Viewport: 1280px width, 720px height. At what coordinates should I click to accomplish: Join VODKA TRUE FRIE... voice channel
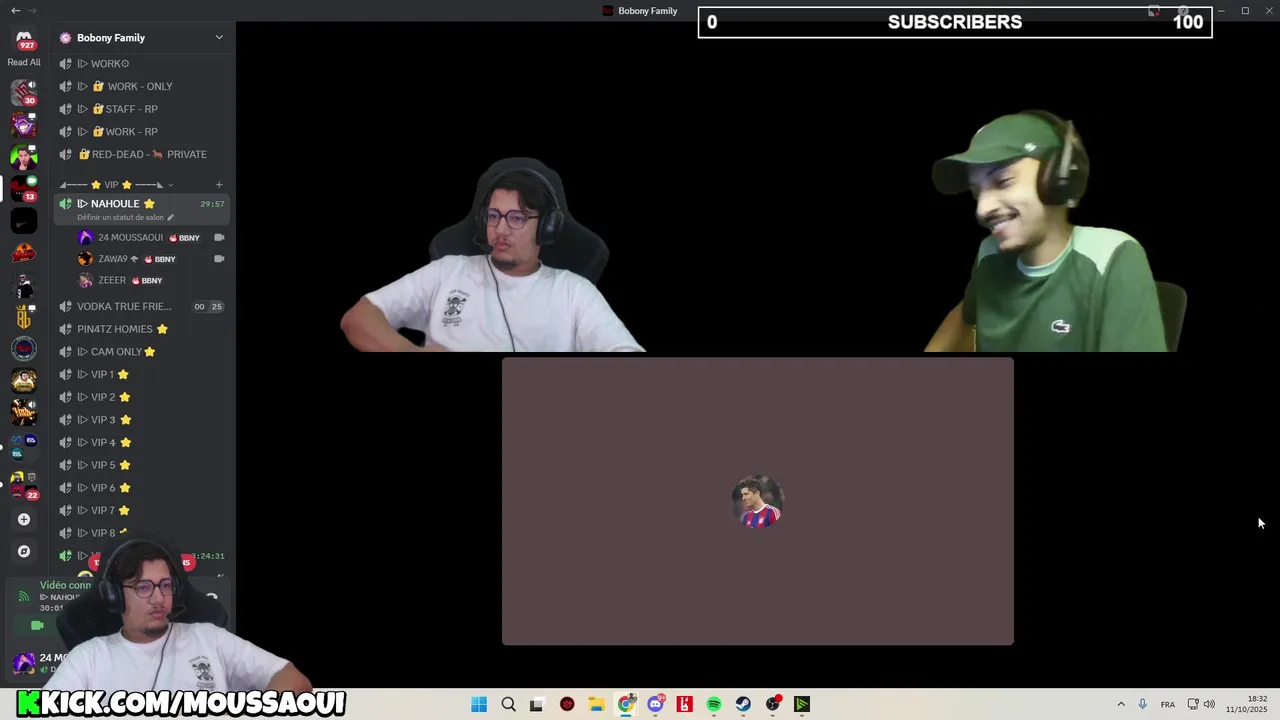(141, 306)
